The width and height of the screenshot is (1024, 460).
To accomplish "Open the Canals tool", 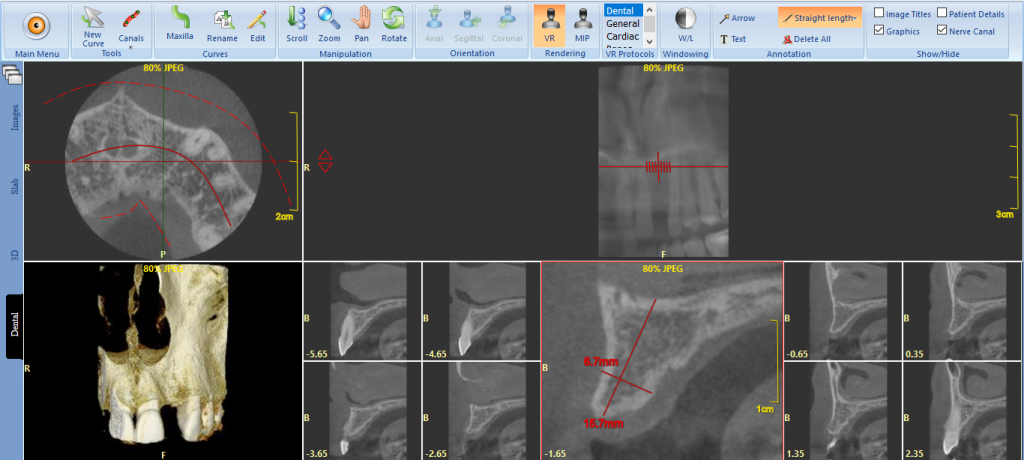I will tap(131, 25).
